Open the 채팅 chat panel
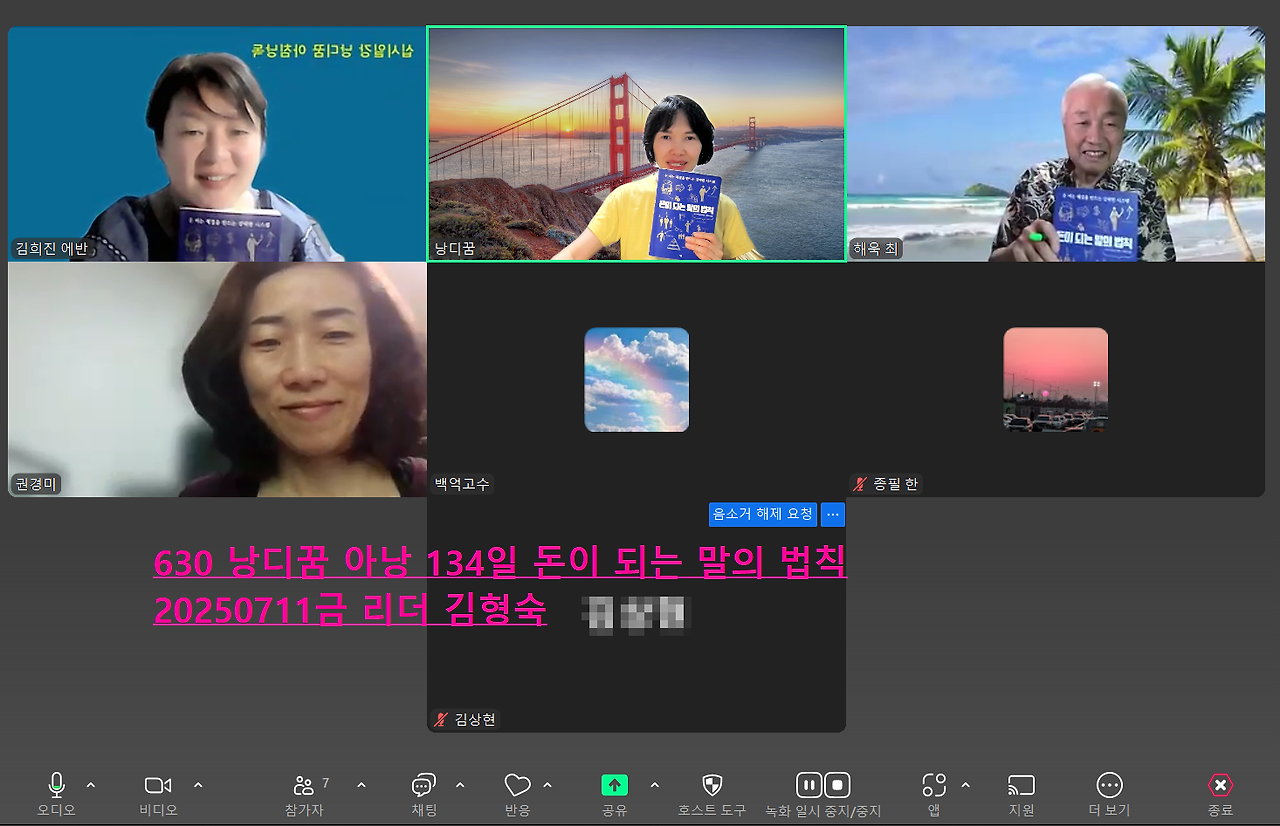 click(x=421, y=784)
